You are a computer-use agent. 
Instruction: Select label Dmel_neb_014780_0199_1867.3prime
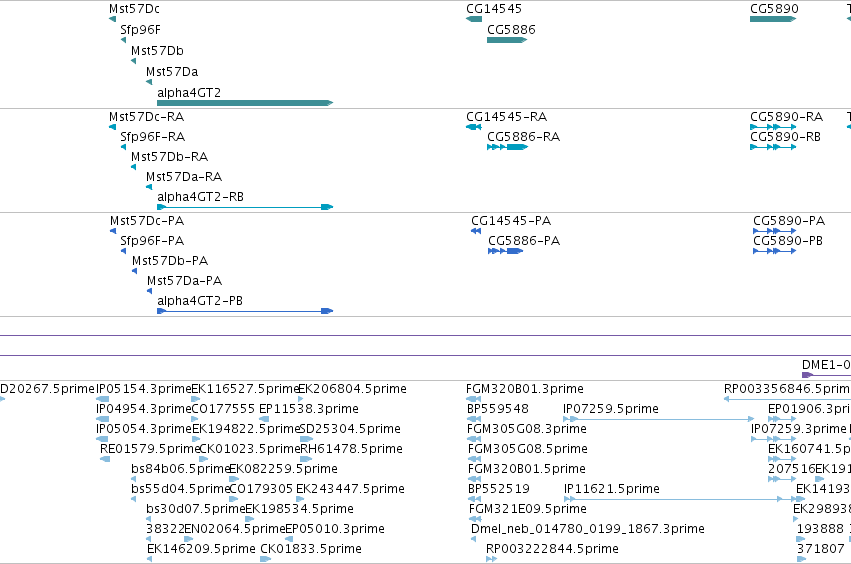coord(588,530)
